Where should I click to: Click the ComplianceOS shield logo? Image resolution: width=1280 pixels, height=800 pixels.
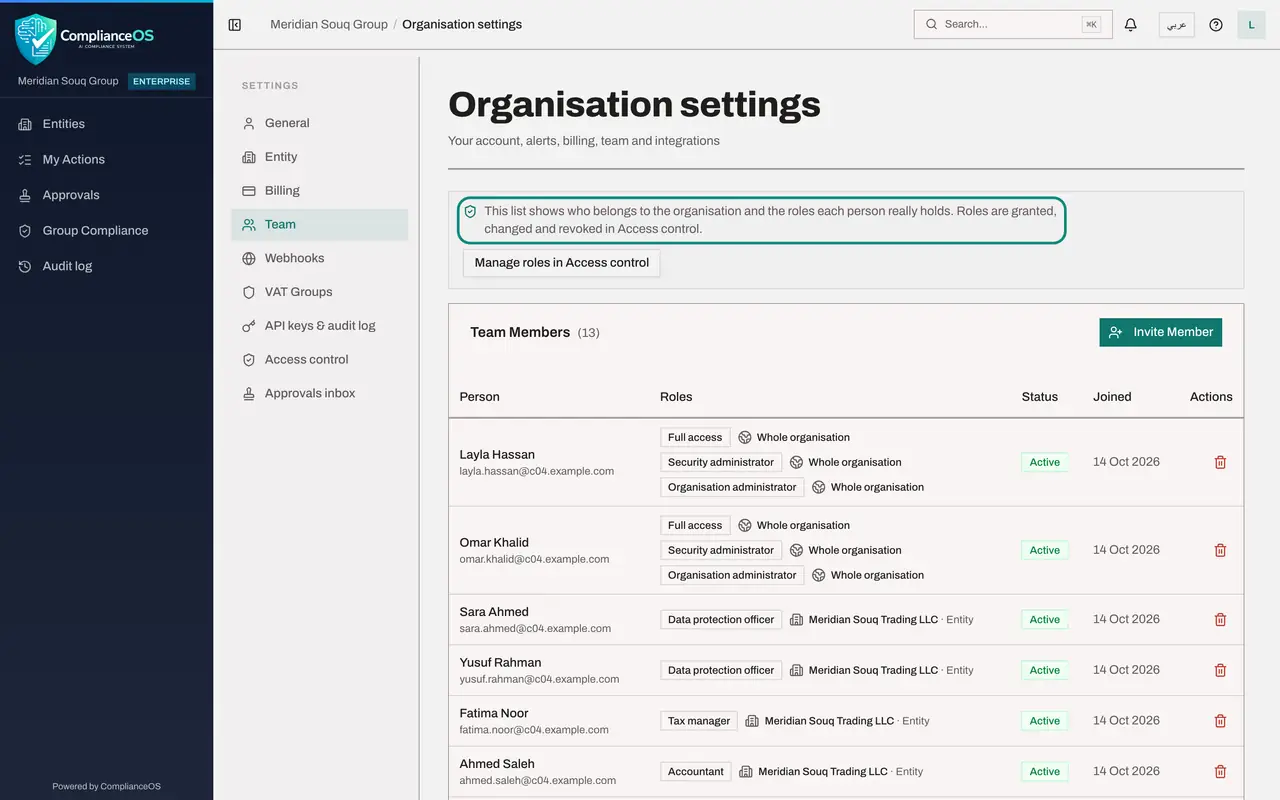click(36, 39)
